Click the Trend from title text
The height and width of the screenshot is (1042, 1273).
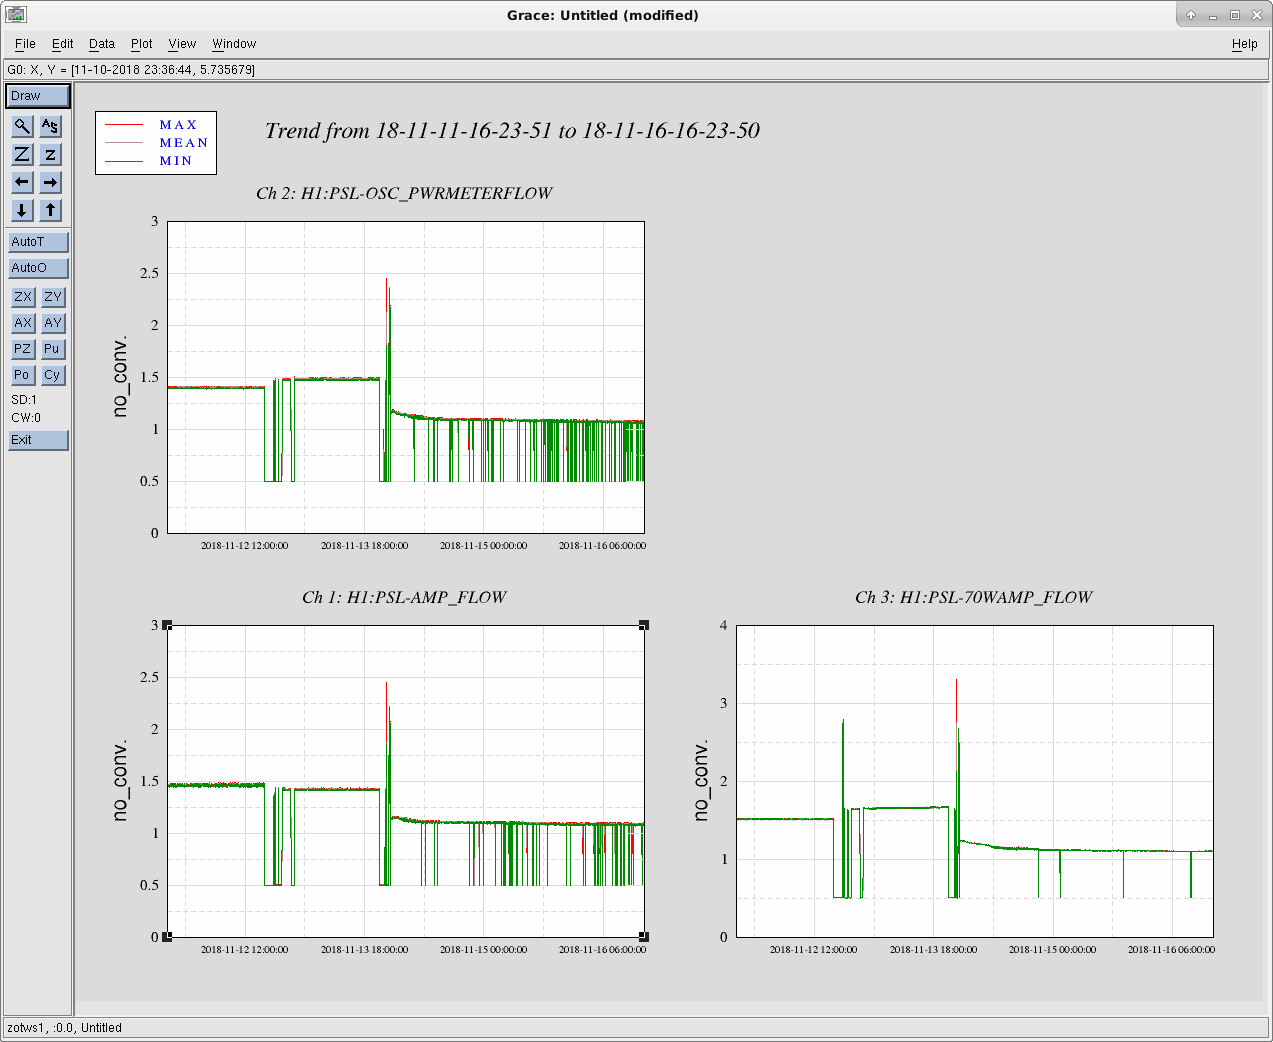click(x=512, y=131)
